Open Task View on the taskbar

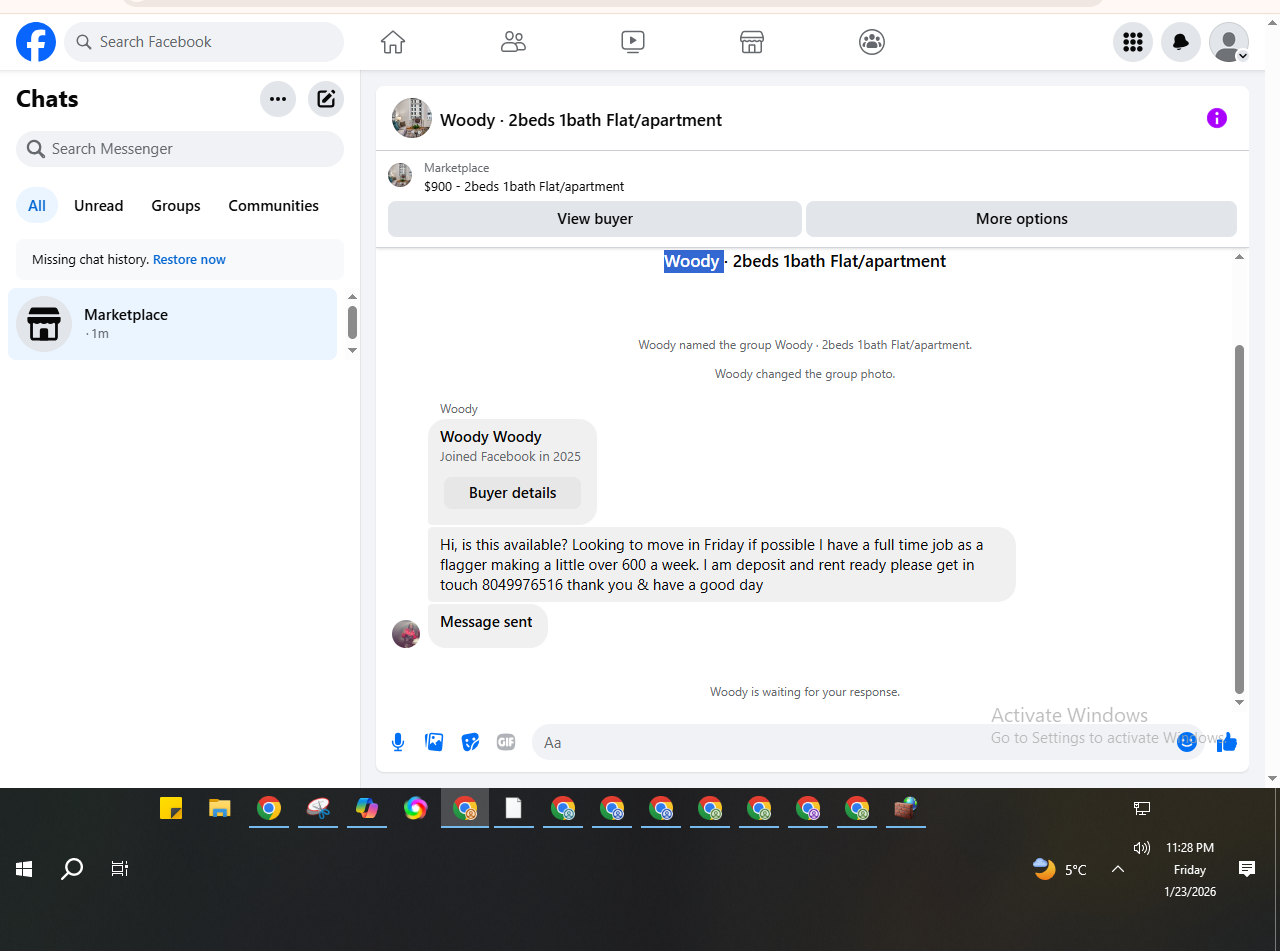(x=120, y=869)
